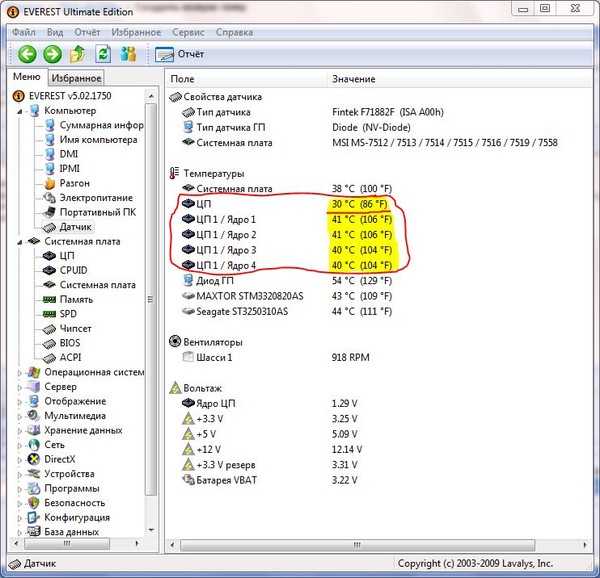
Task: Expand the Хранение данных tree node
Action: 20,431
